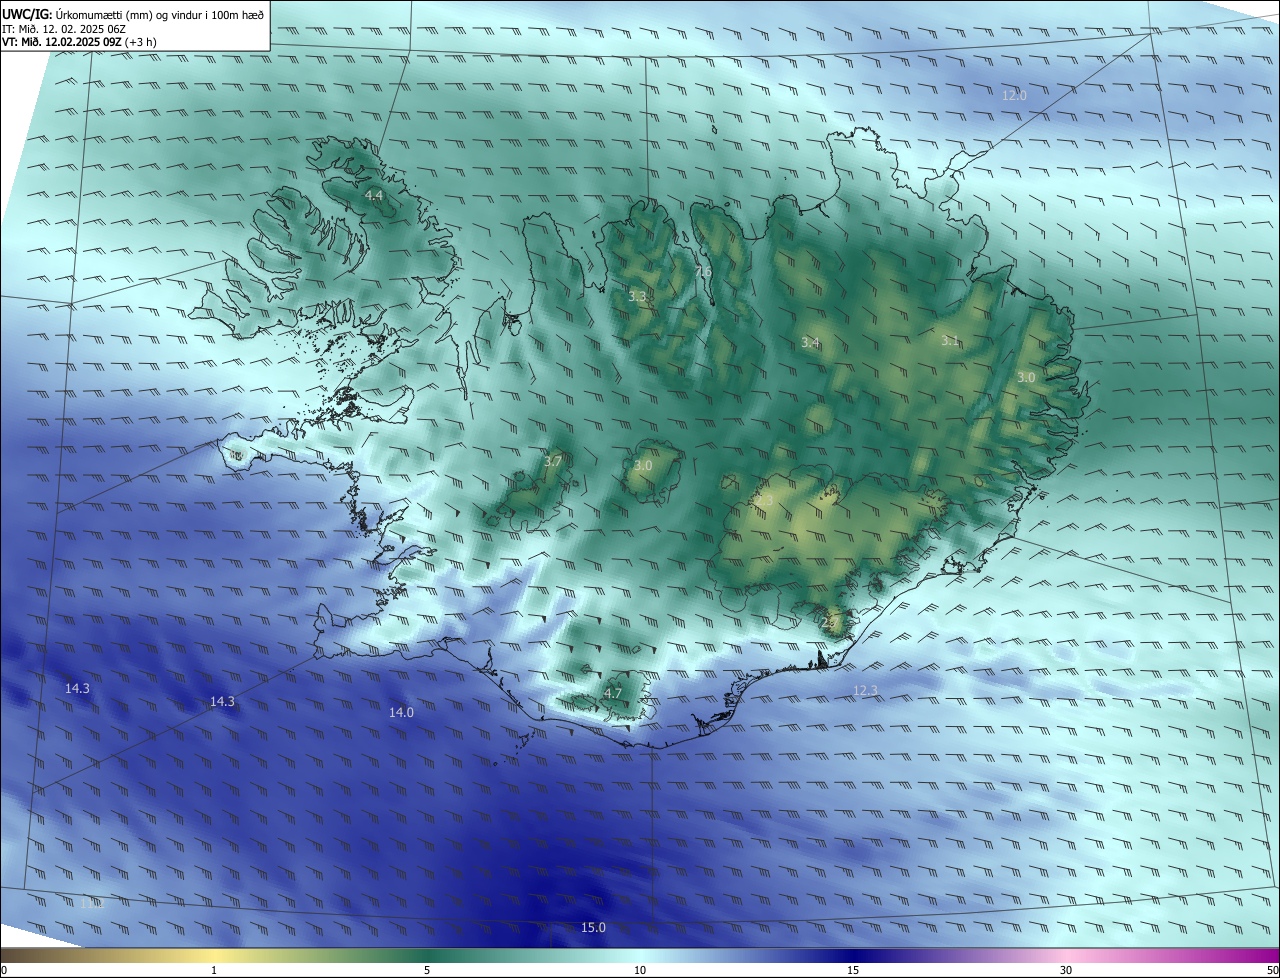Click the 3.1 value label
This screenshot has height=978, width=1280.
point(950,341)
